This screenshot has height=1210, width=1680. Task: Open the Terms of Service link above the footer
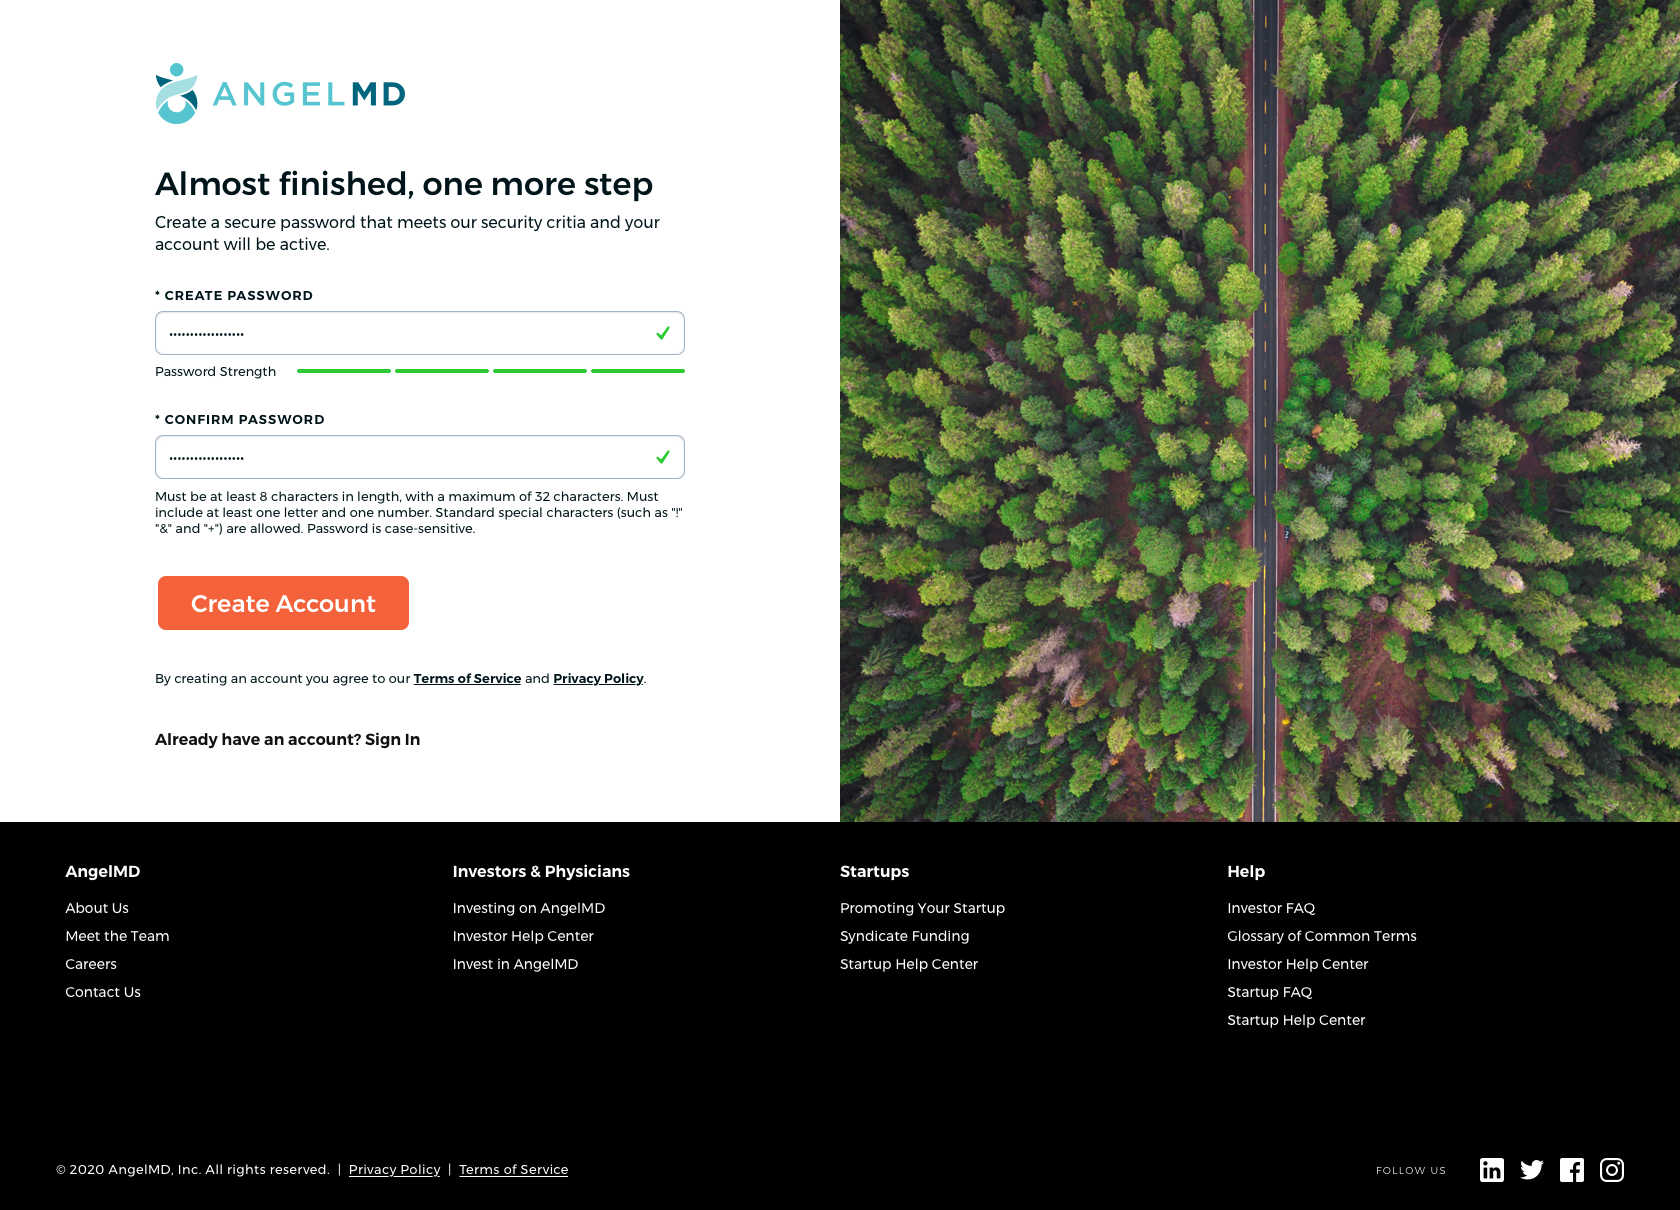pyautogui.click(x=467, y=678)
